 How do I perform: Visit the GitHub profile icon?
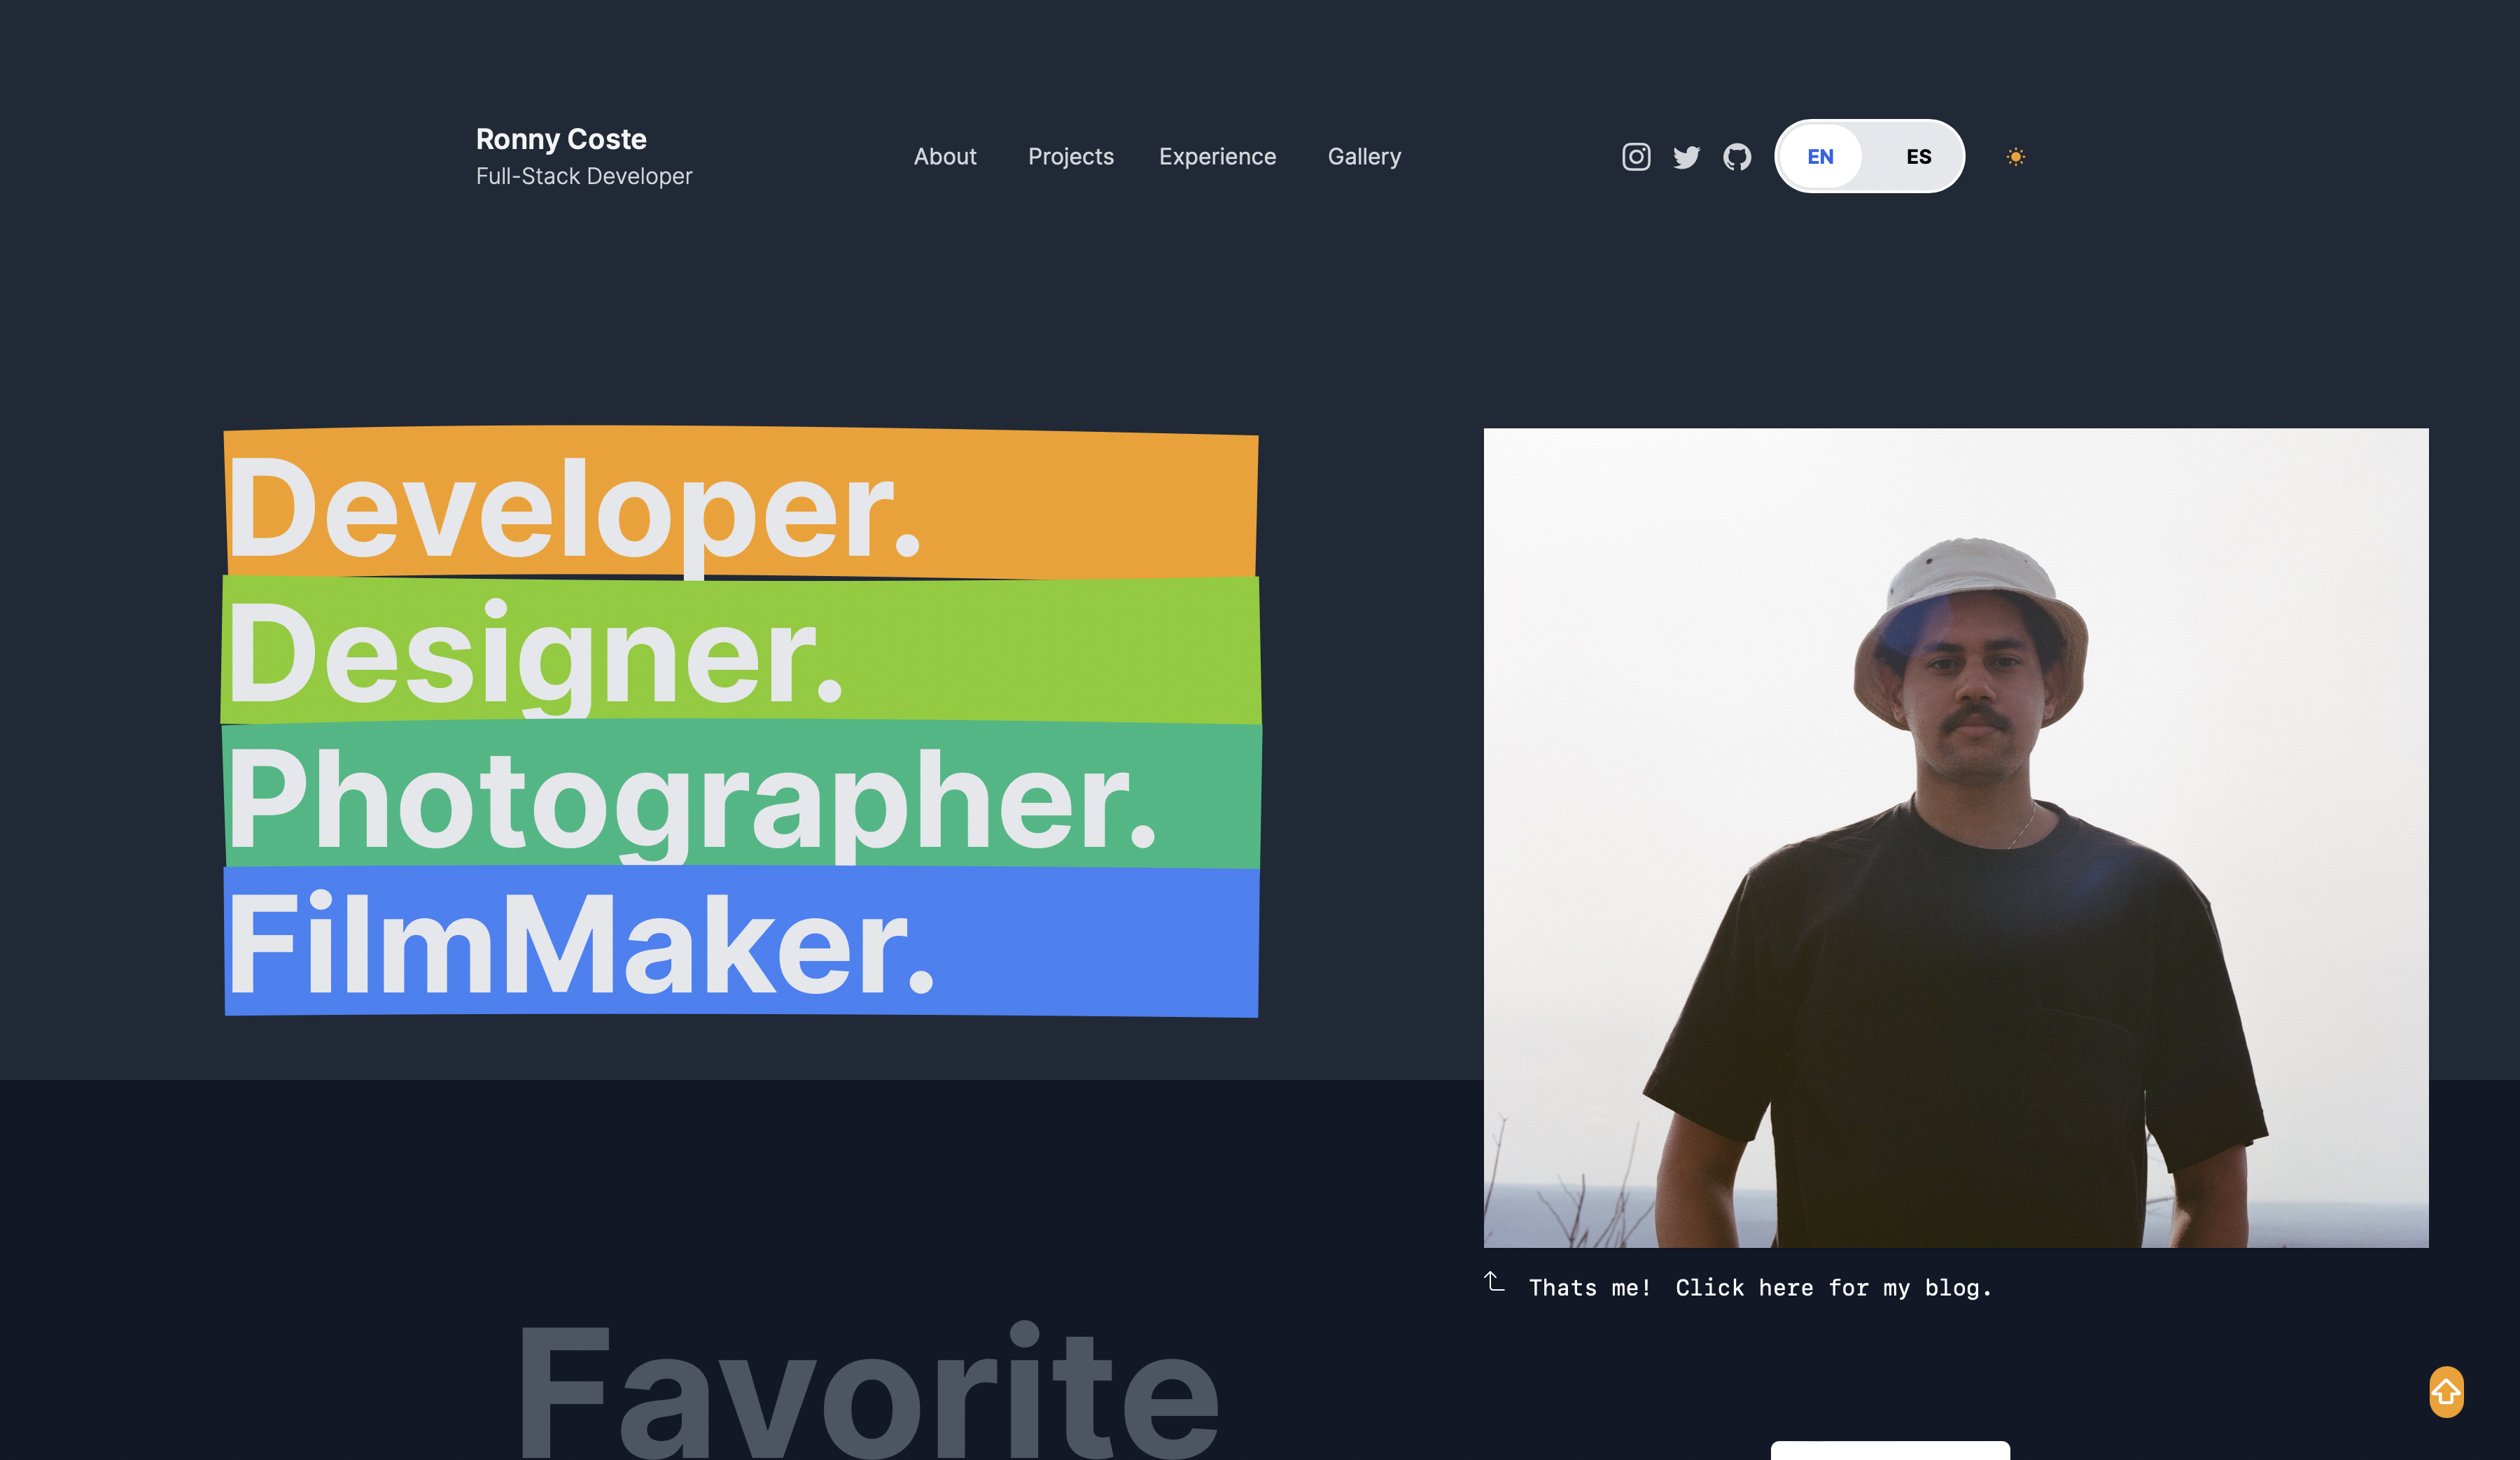click(x=1738, y=156)
